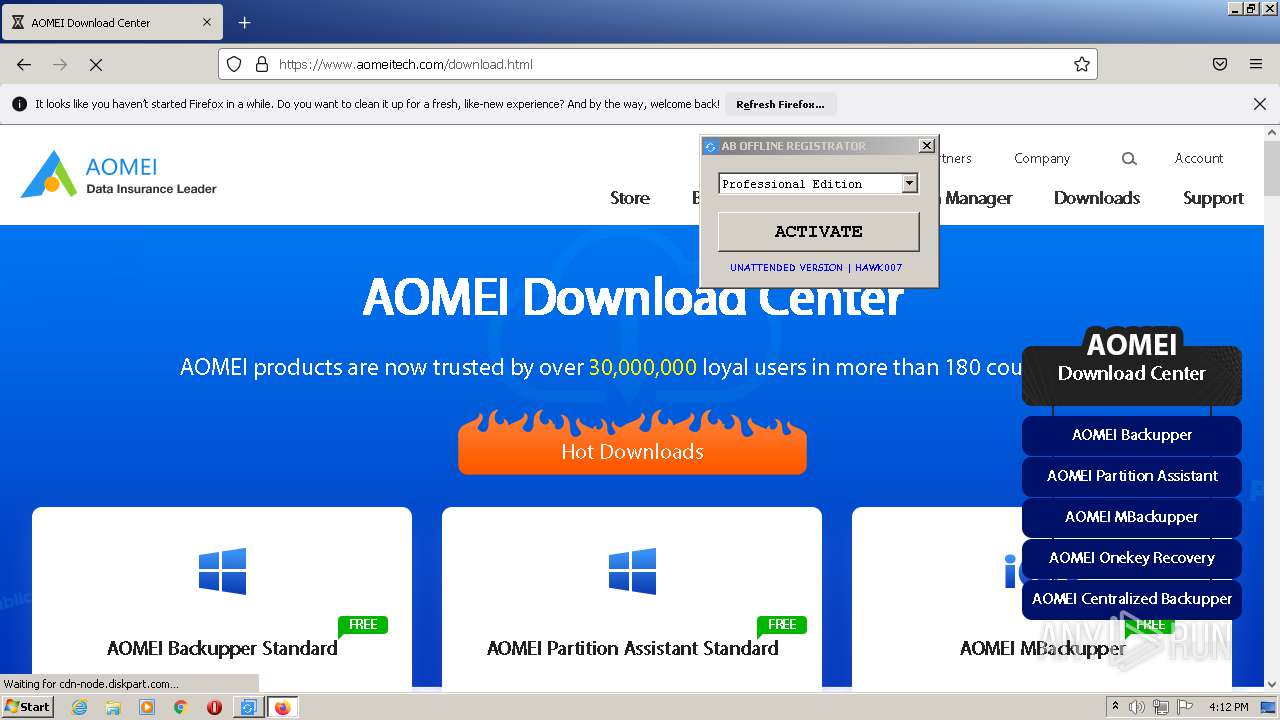
Task: Open the Company link
Action: click(x=1042, y=158)
